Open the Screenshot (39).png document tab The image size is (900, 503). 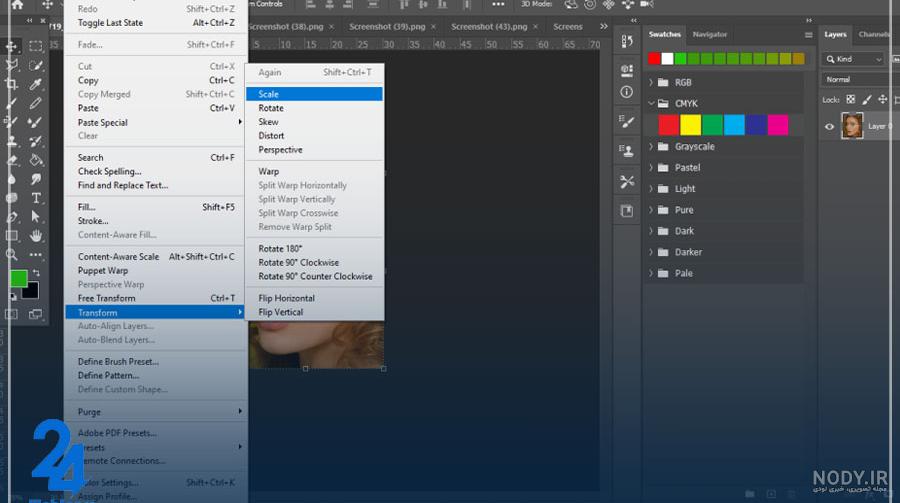coord(387,26)
